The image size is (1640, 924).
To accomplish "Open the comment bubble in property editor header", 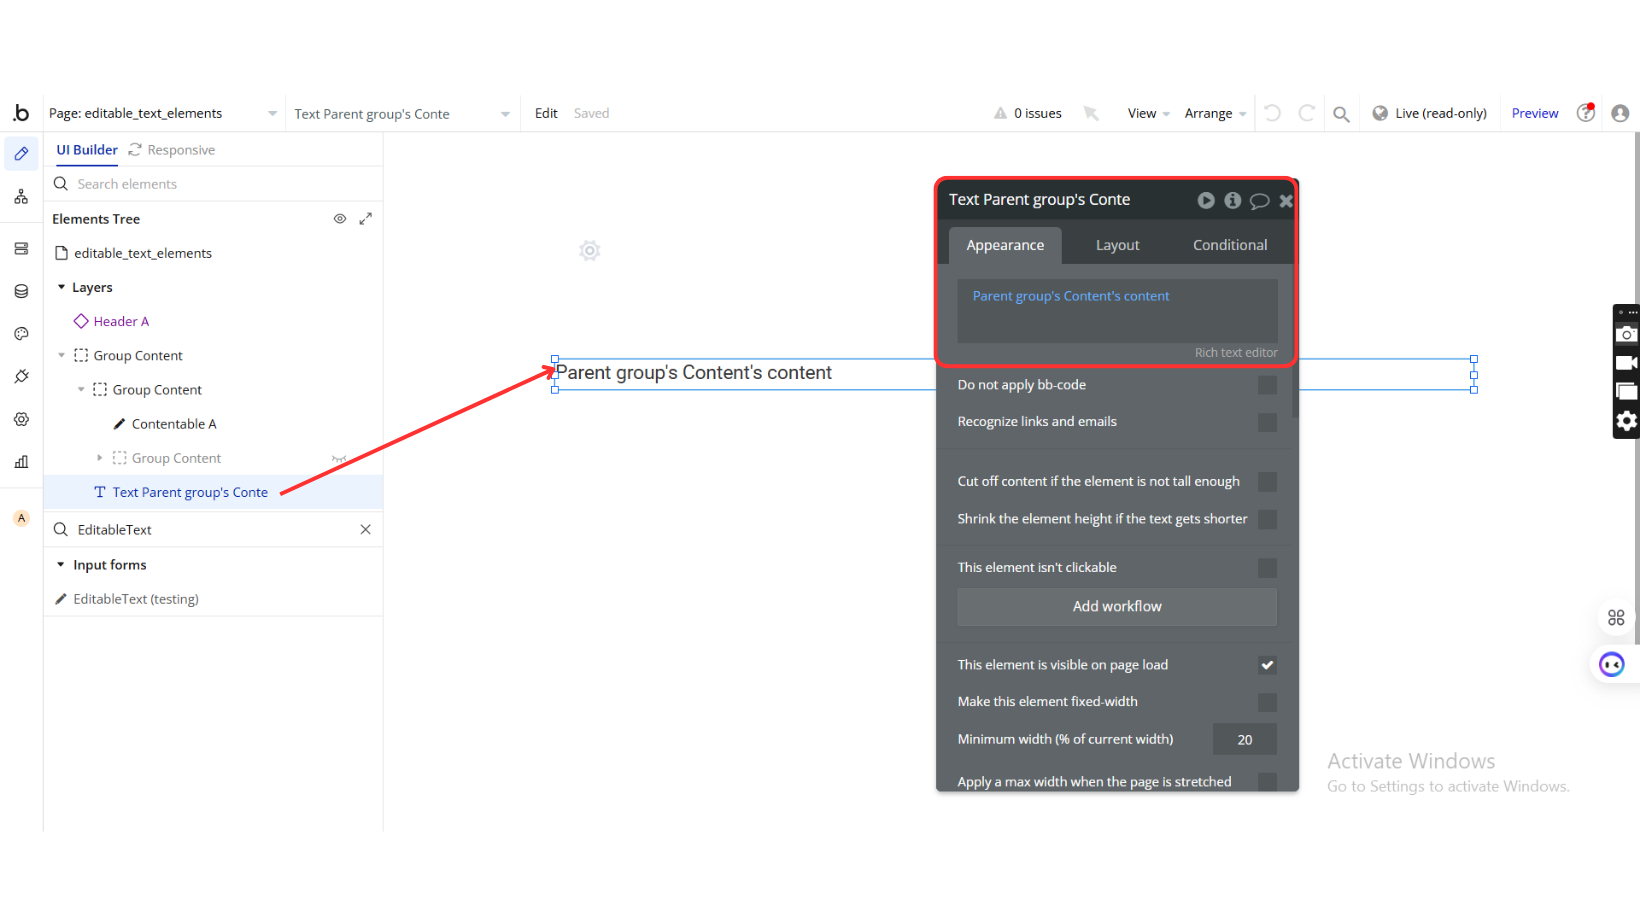I will pos(1259,201).
